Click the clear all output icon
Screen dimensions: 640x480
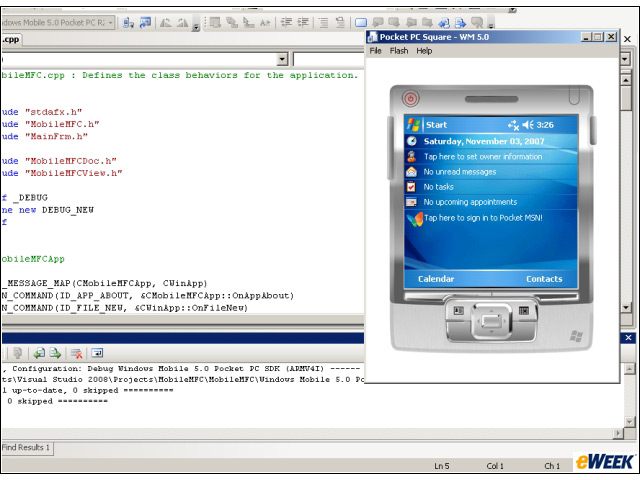[x=77, y=353]
